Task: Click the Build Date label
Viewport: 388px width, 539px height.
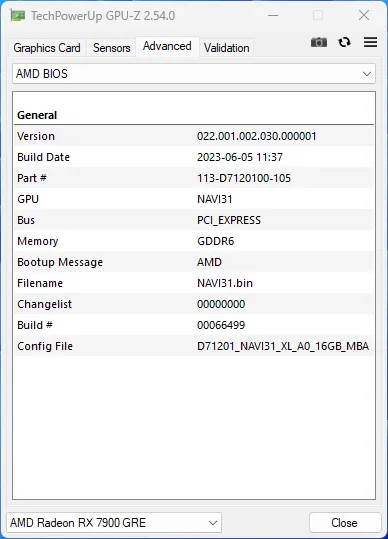Action: click(43, 157)
